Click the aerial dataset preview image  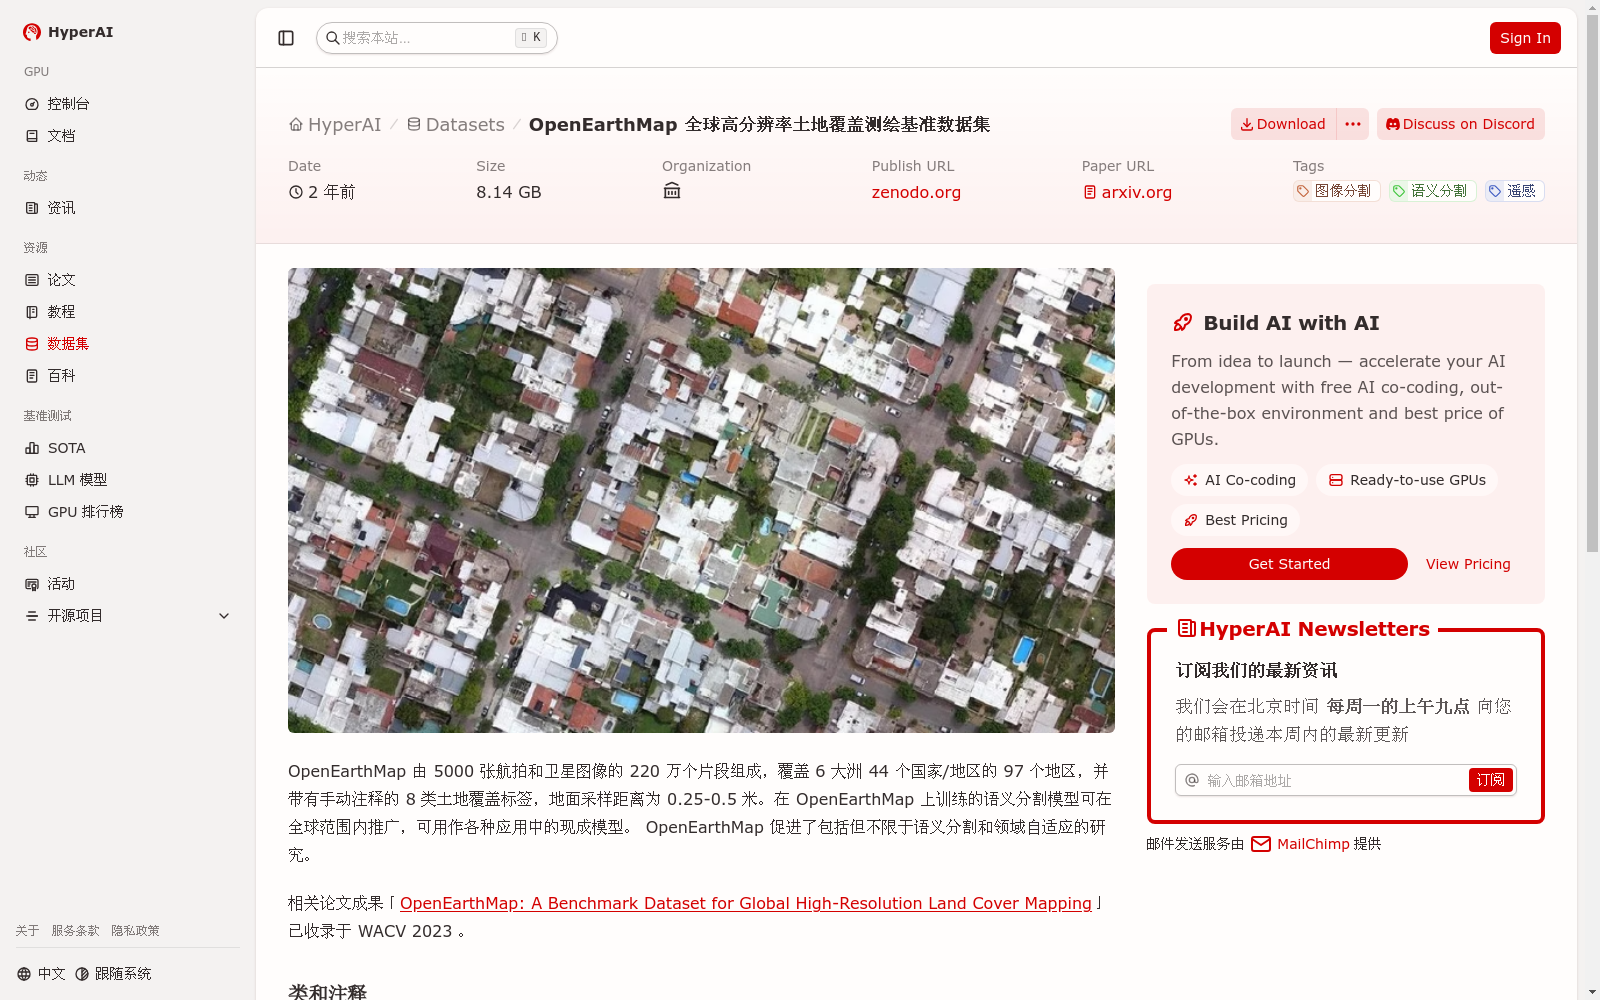pyautogui.click(x=701, y=500)
